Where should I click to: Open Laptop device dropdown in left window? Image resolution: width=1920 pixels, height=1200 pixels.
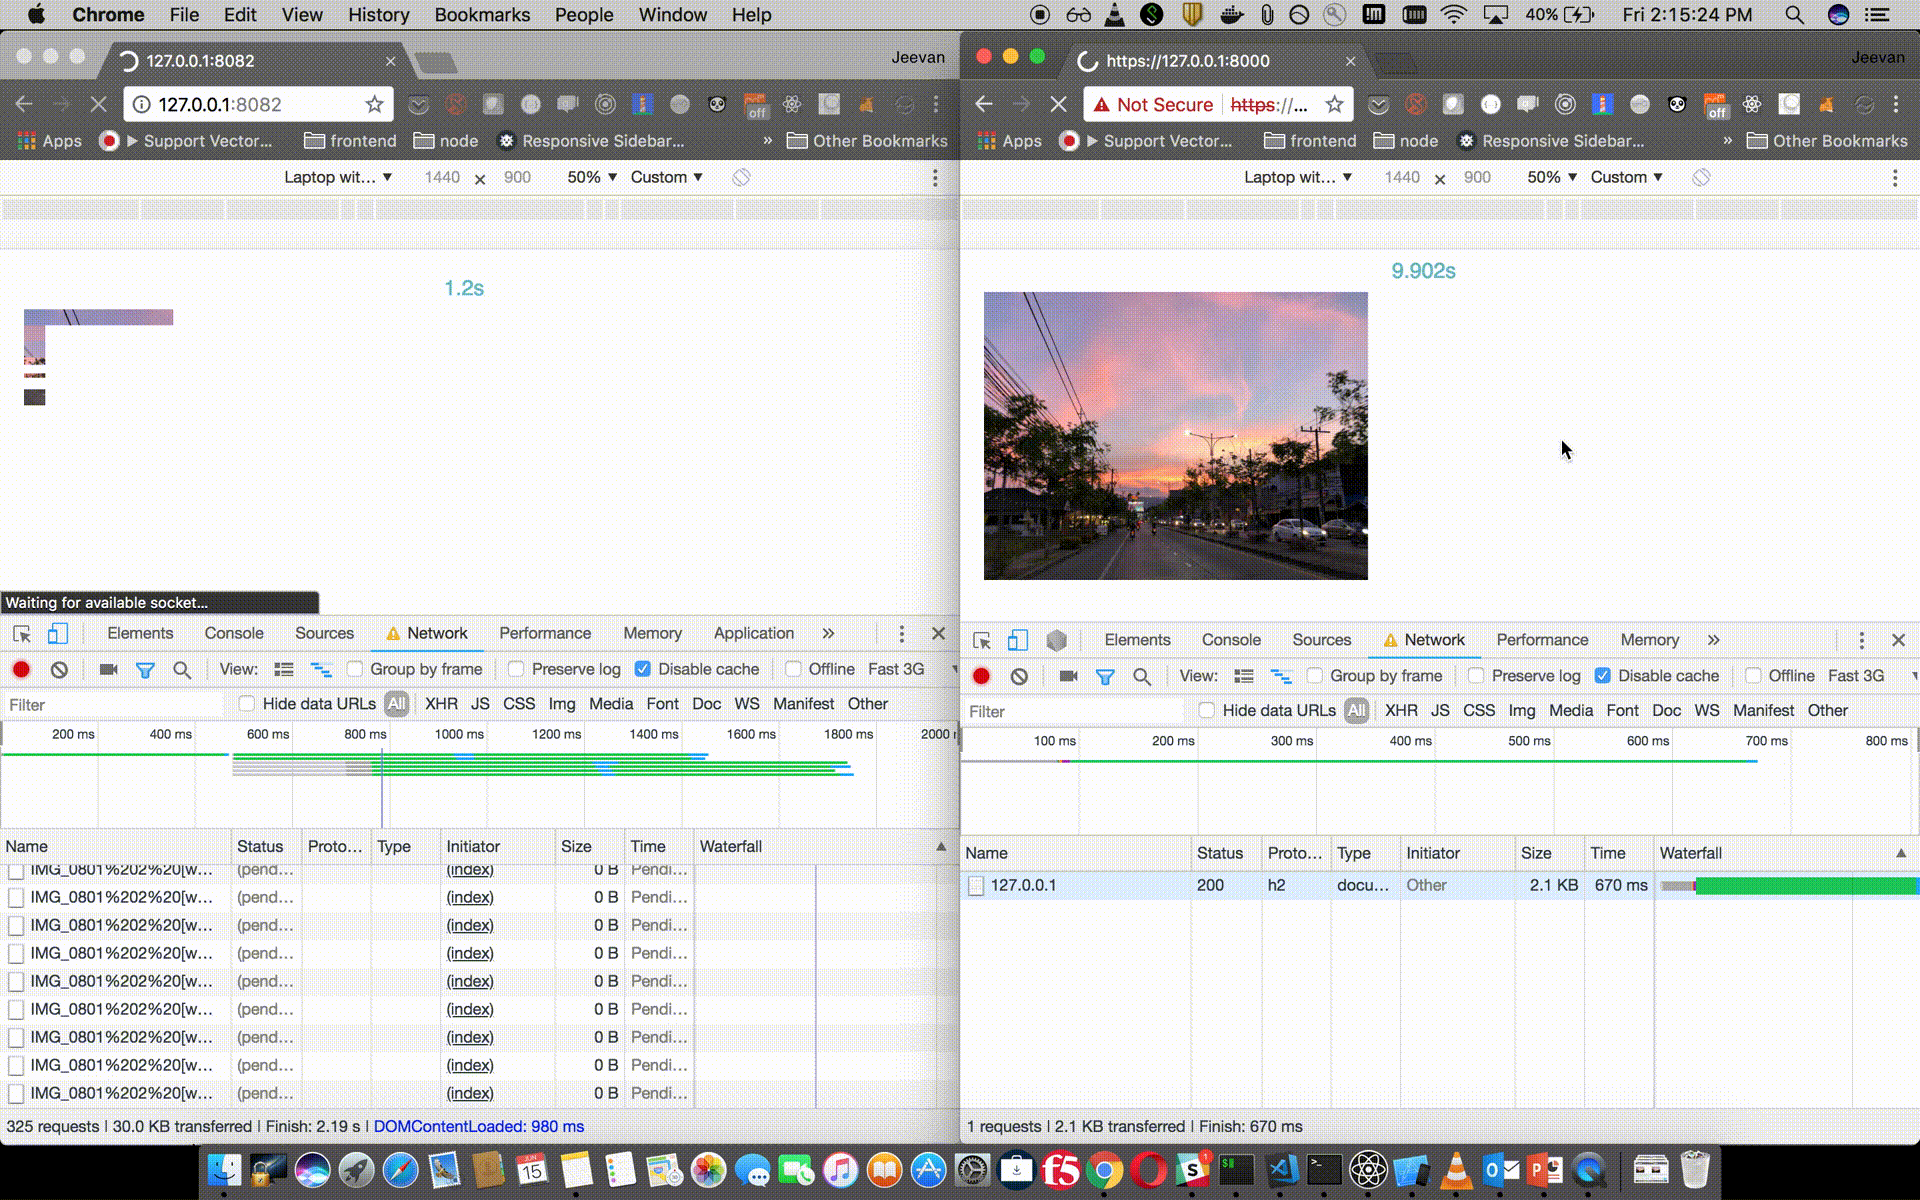point(338,177)
